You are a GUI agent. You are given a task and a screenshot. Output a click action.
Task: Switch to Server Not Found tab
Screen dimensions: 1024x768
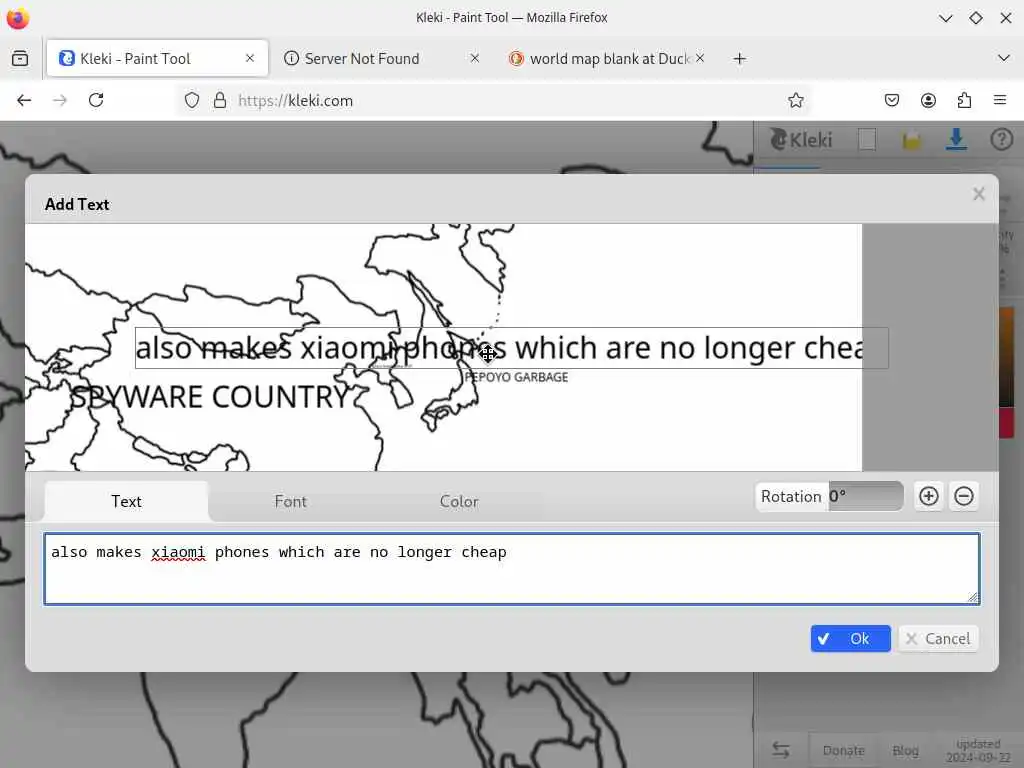(362, 59)
